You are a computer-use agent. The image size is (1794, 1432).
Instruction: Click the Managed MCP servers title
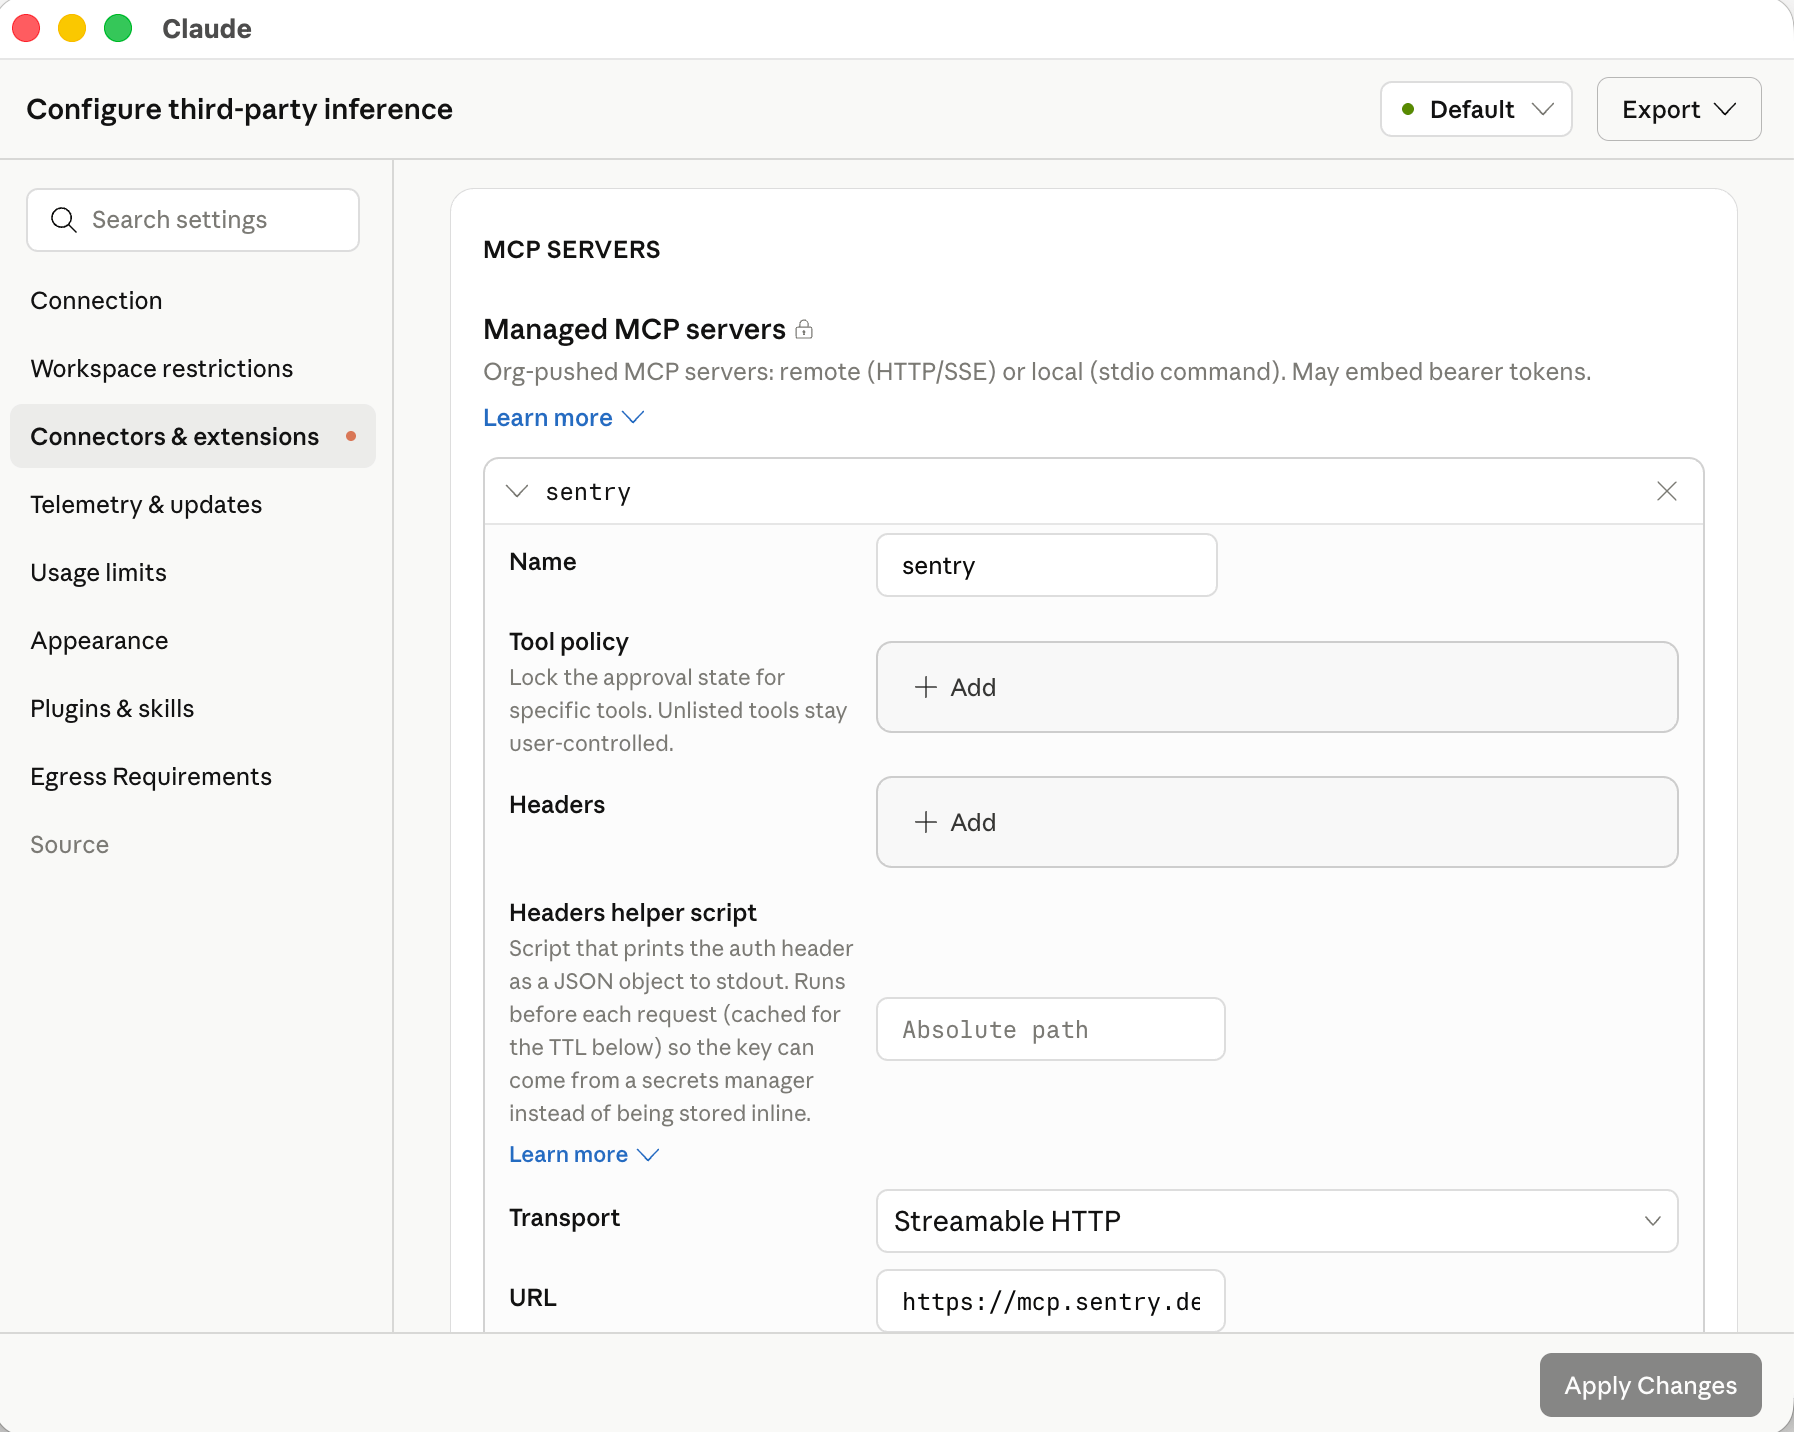point(634,329)
